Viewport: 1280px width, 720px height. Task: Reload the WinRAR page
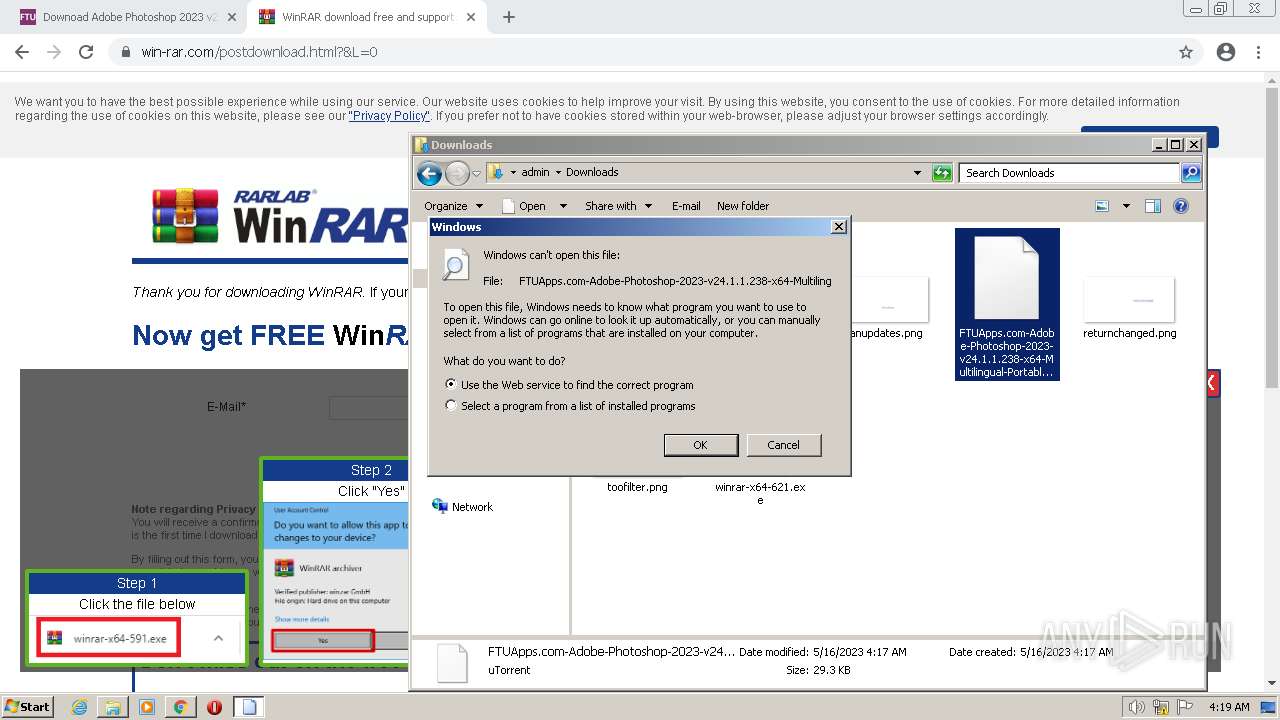[x=86, y=52]
